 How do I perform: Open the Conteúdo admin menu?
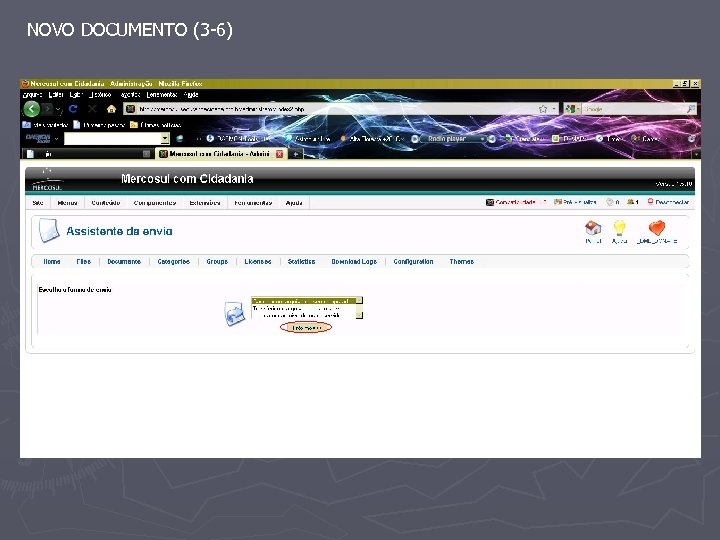coord(106,202)
